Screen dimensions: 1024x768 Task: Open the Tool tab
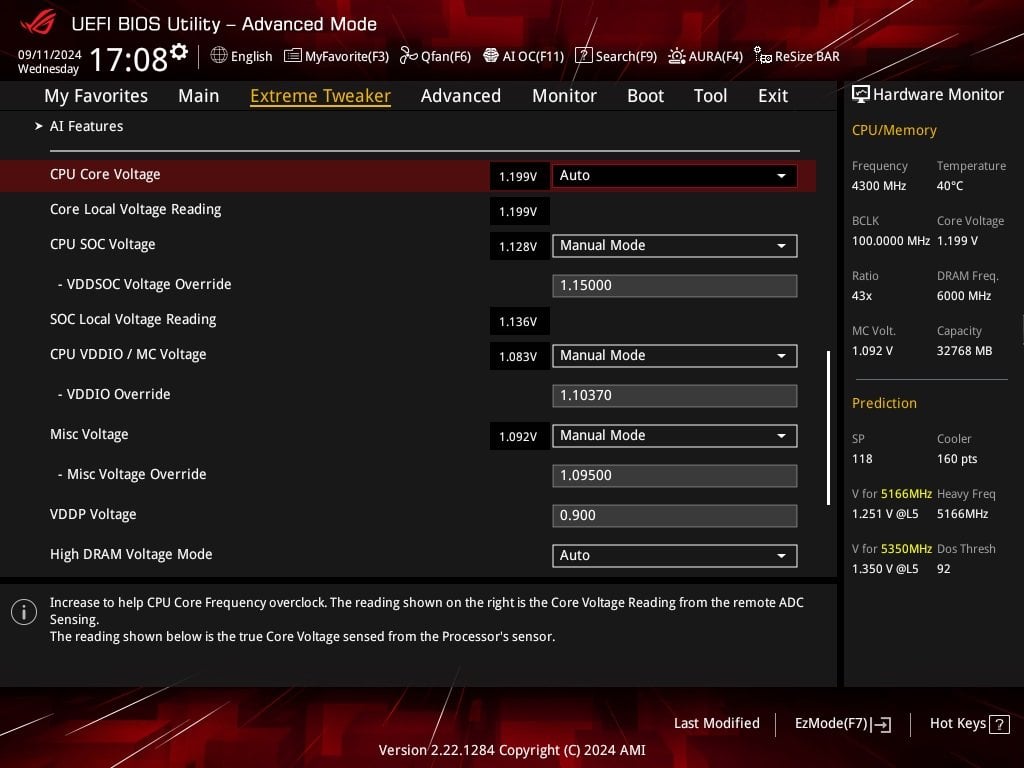[x=711, y=96]
